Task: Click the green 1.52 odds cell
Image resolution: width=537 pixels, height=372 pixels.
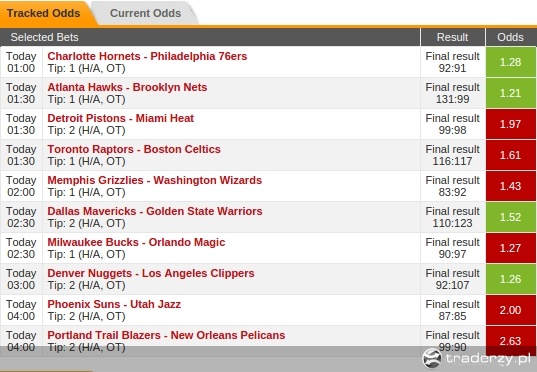Action: pyautogui.click(x=511, y=217)
